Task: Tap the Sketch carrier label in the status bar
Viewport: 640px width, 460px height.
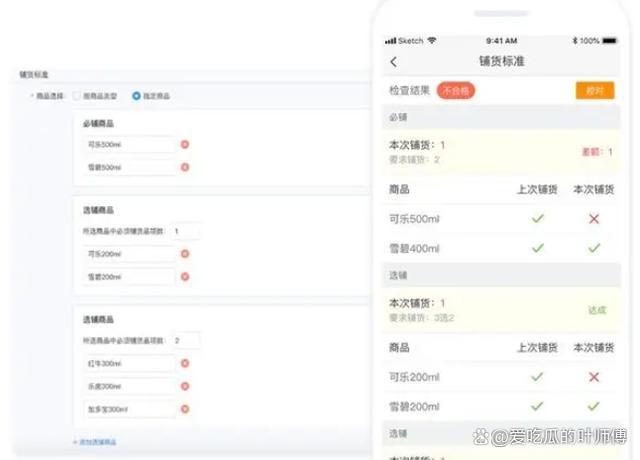Action: [x=411, y=41]
